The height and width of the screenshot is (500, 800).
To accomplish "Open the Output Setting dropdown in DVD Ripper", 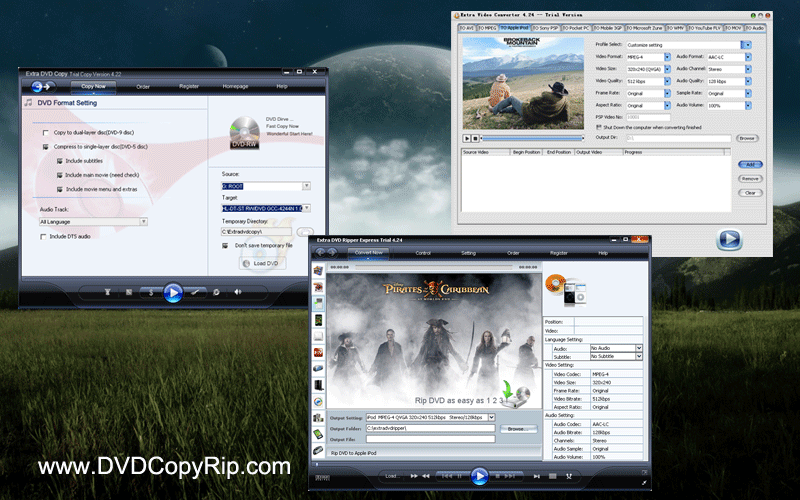I will (x=491, y=417).
